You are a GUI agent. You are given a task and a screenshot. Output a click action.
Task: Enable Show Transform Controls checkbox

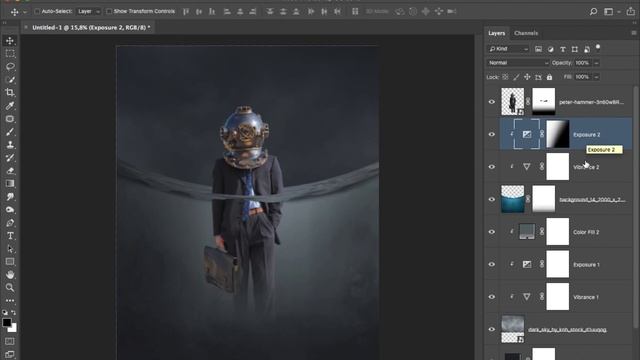(109, 11)
